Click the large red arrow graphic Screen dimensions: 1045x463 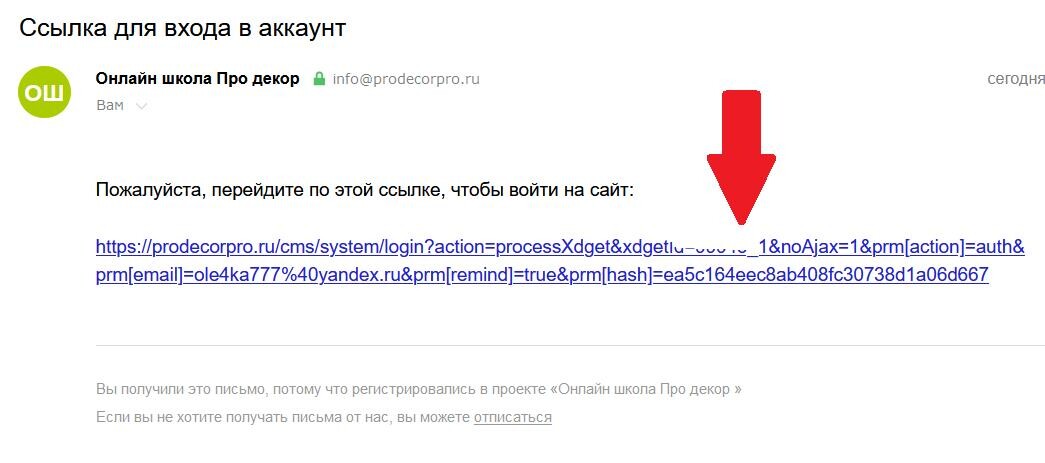pyautogui.click(x=741, y=157)
